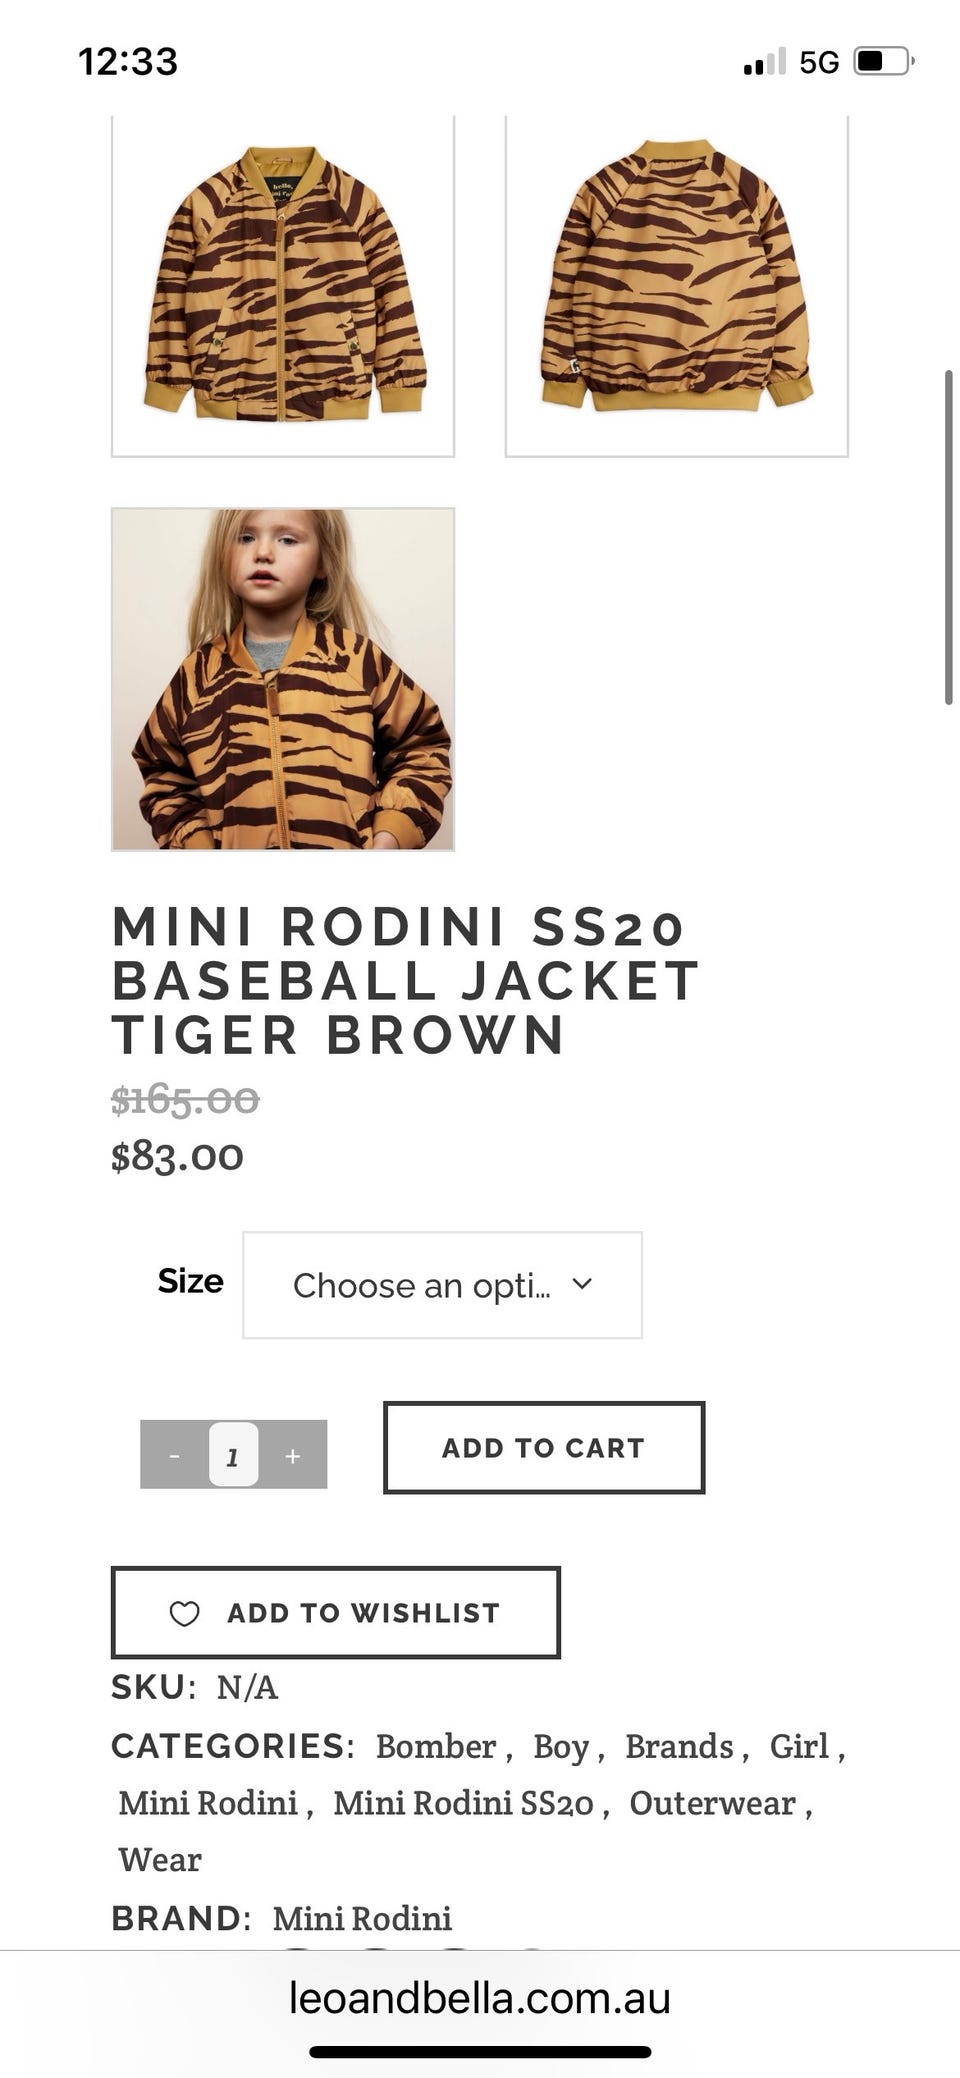
Task: Tap the leoandbella.com.au address bar
Action: click(x=480, y=1998)
